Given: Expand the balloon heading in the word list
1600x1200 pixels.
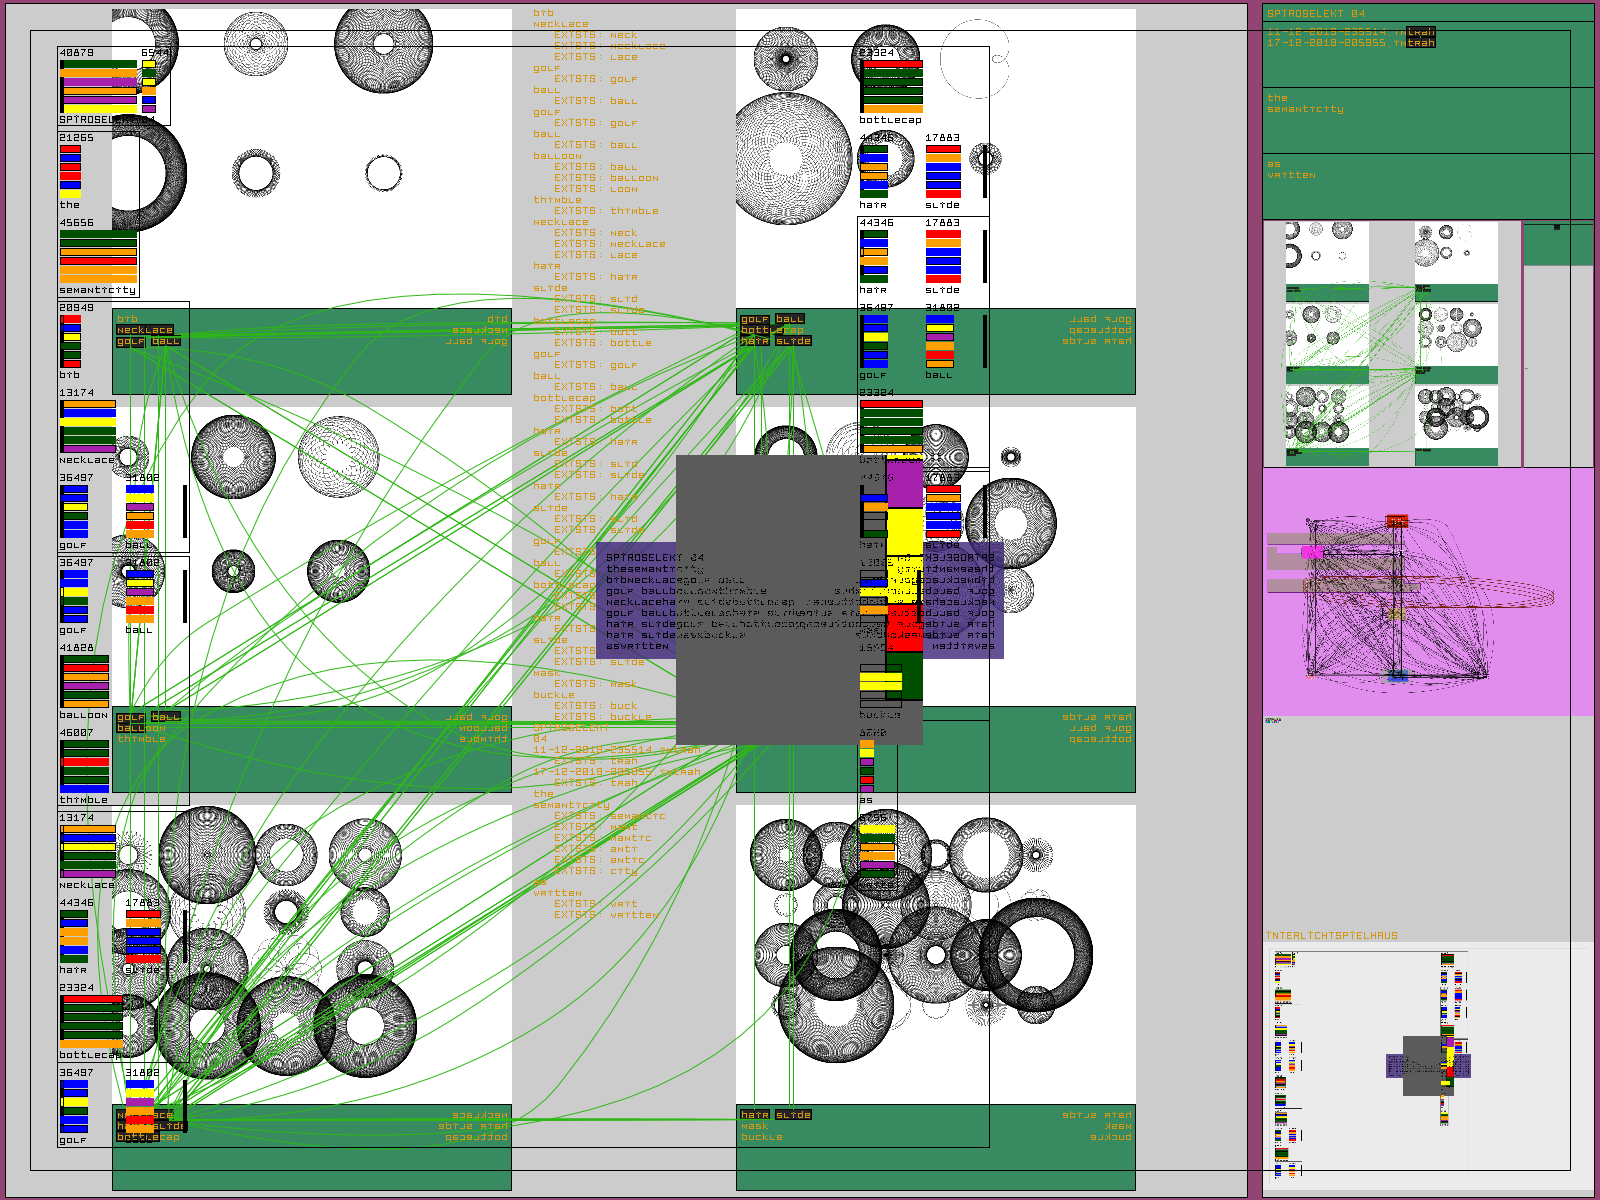Looking at the screenshot, I should [557, 156].
